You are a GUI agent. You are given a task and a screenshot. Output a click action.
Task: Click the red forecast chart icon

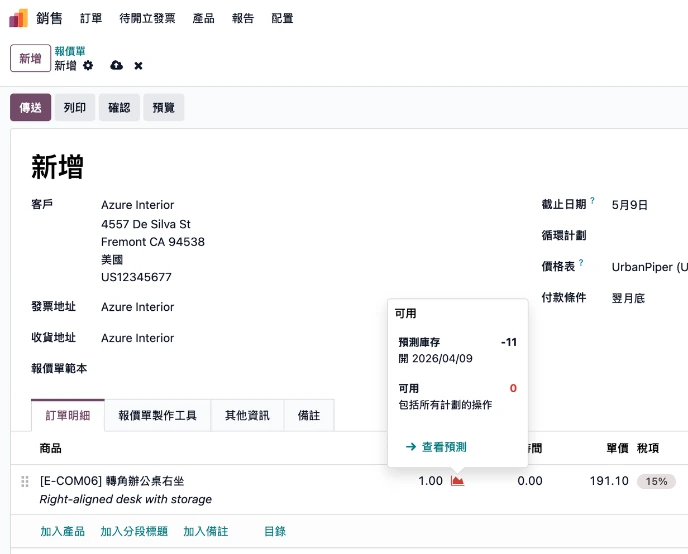tap(457, 481)
